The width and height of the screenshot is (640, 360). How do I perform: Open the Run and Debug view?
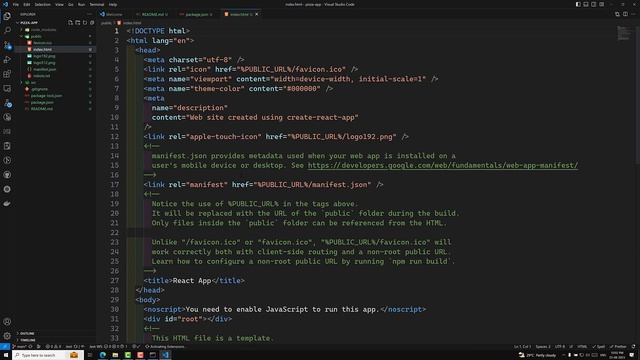7,60
